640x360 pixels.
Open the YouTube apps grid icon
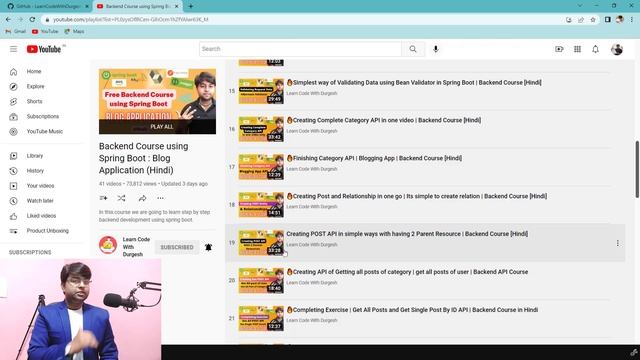click(577, 49)
